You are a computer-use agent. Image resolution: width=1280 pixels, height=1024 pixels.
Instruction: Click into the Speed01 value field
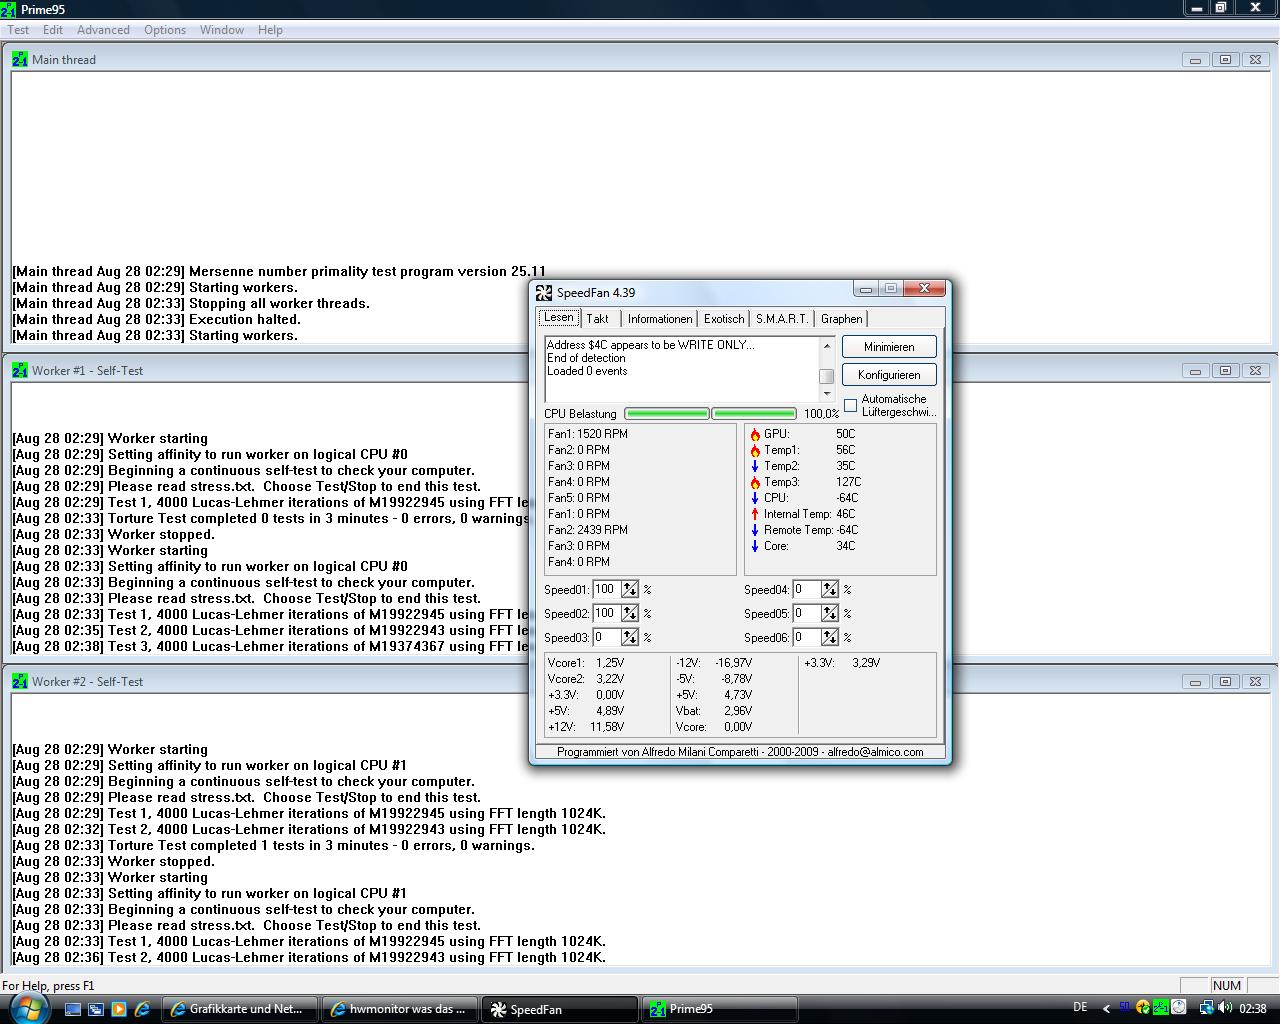[x=606, y=590]
